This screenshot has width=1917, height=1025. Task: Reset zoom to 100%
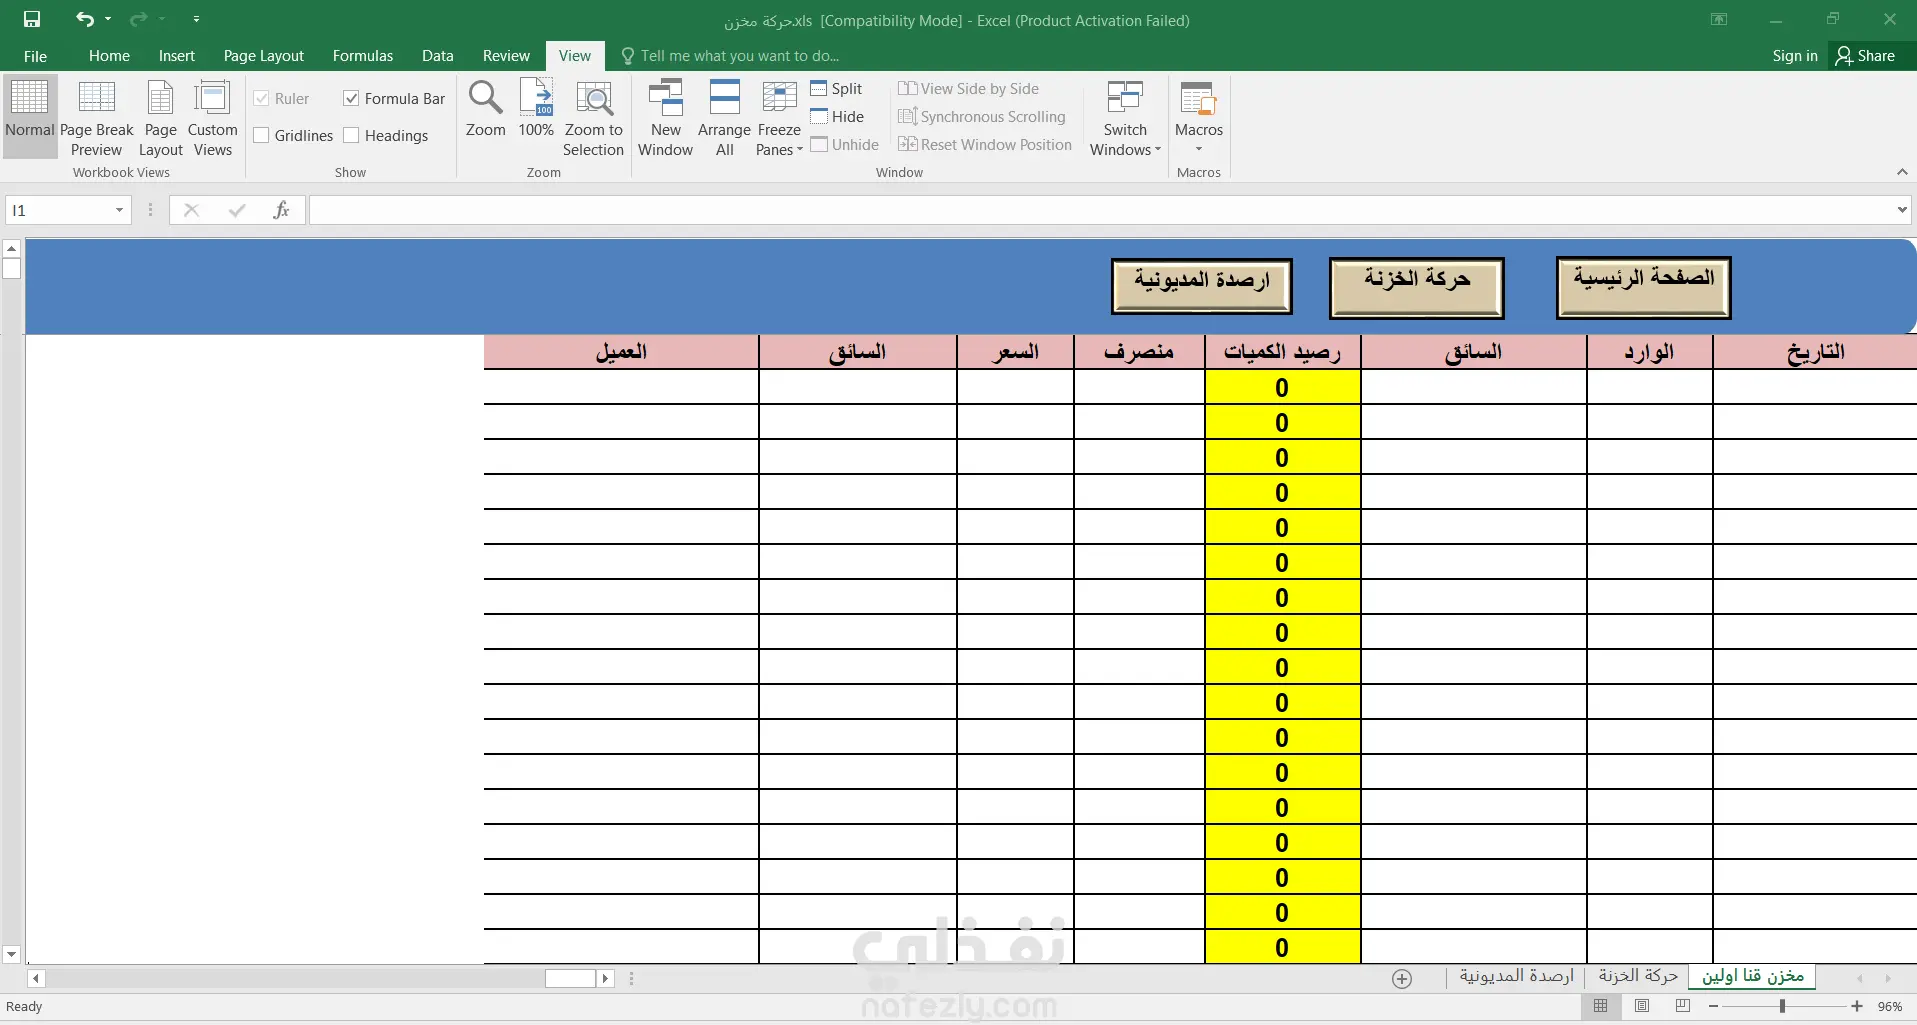[x=536, y=108]
